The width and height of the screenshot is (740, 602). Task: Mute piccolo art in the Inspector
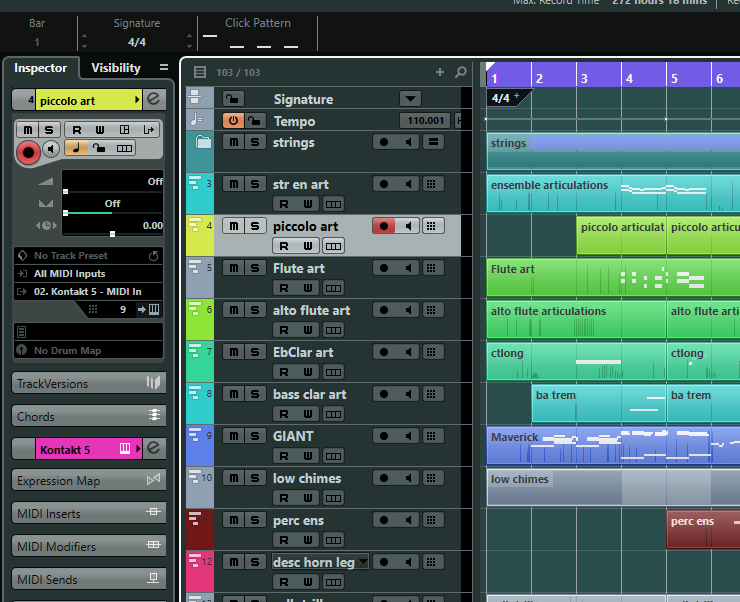28,130
